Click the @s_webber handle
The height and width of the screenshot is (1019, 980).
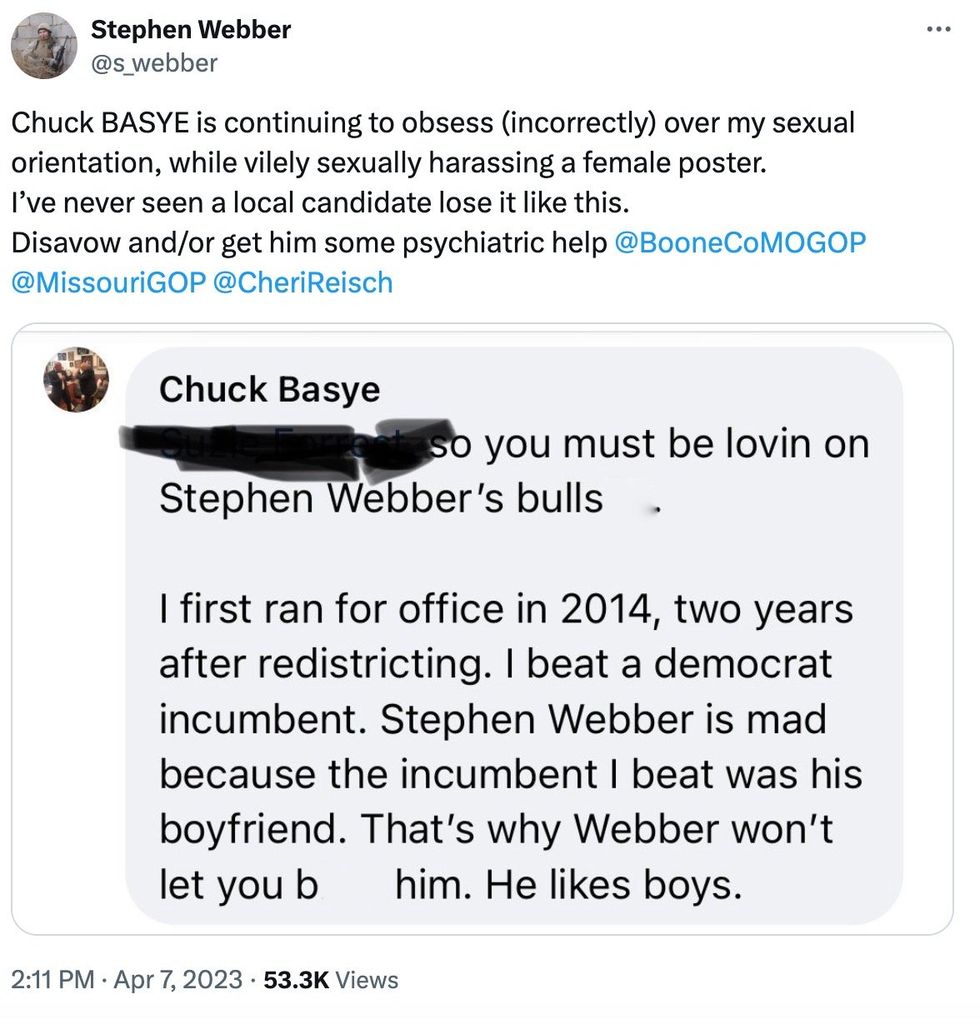click(x=154, y=63)
